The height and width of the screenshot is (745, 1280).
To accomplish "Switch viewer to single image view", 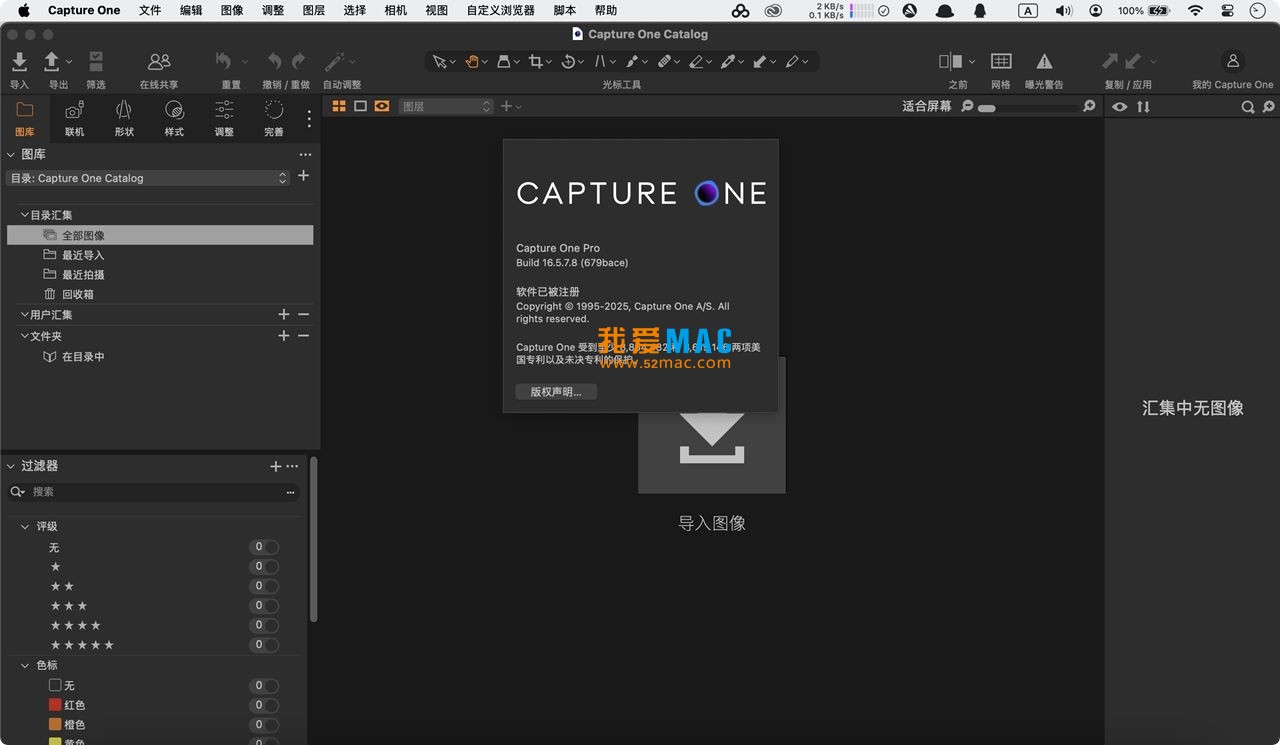I will [360, 106].
